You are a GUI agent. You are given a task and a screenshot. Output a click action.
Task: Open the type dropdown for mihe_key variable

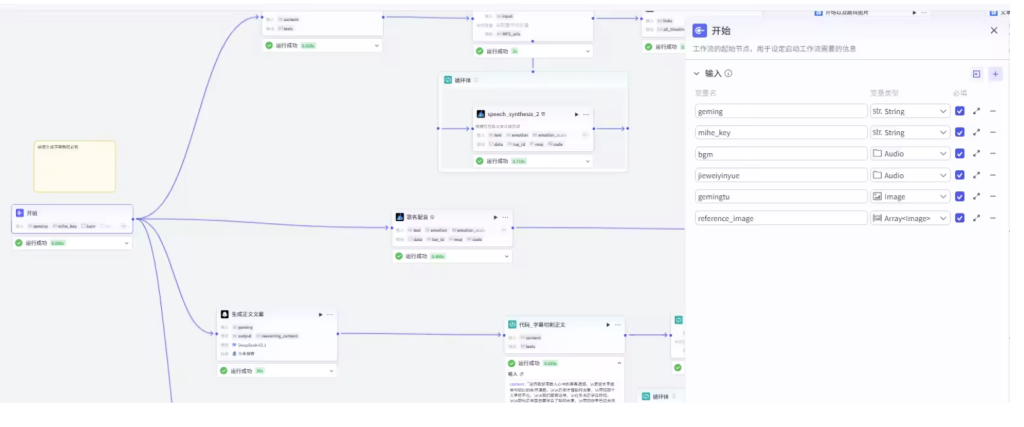click(x=909, y=132)
